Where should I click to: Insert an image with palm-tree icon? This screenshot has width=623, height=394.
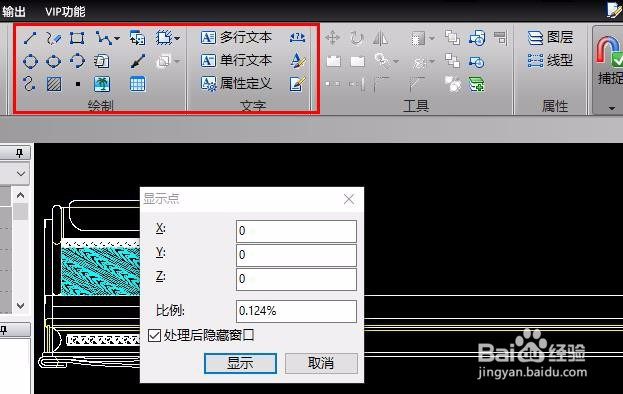coord(102,84)
